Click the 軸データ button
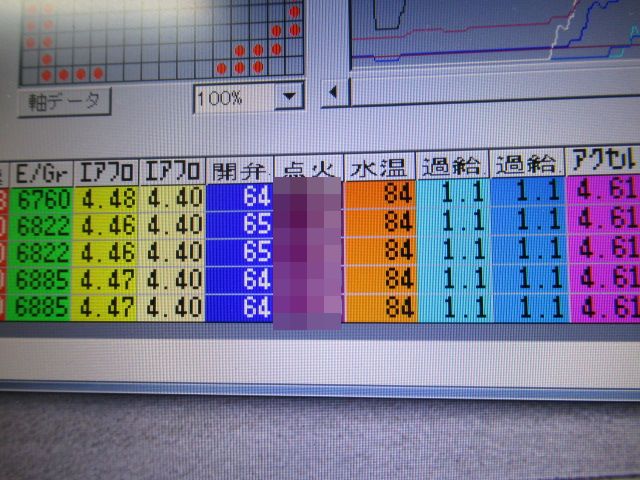This screenshot has width=640, height=480. pyautogui.click(x=64, y=101)
